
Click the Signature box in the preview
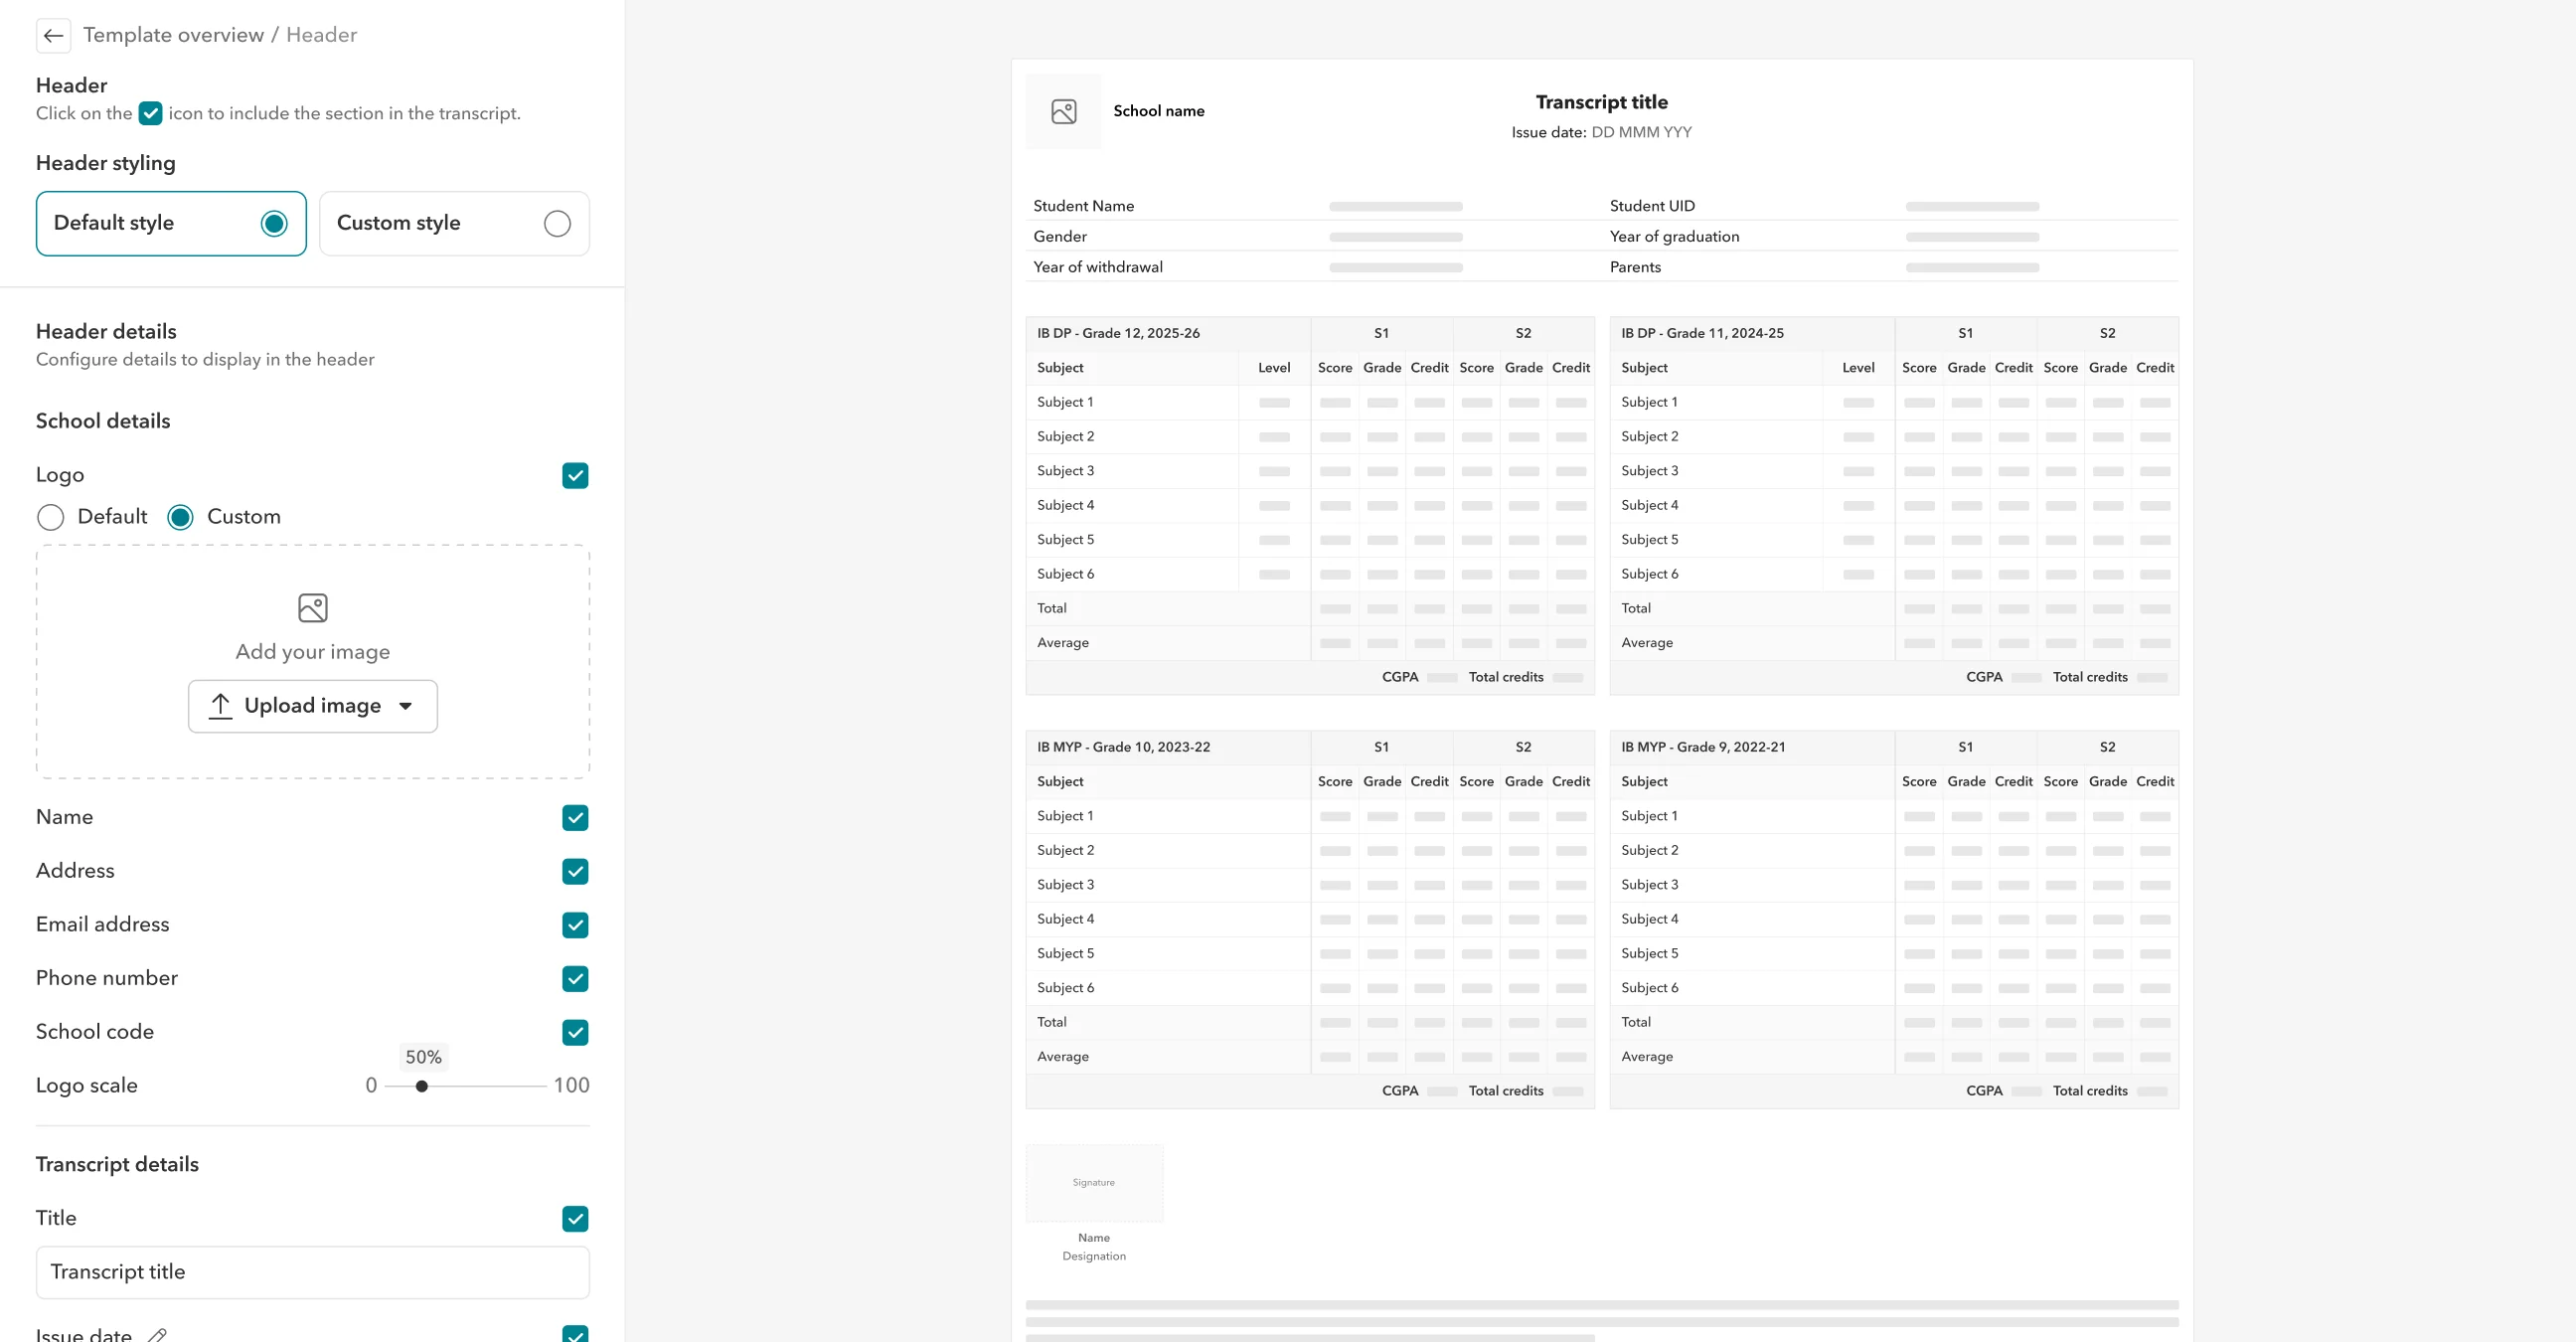(1094, 1182)
